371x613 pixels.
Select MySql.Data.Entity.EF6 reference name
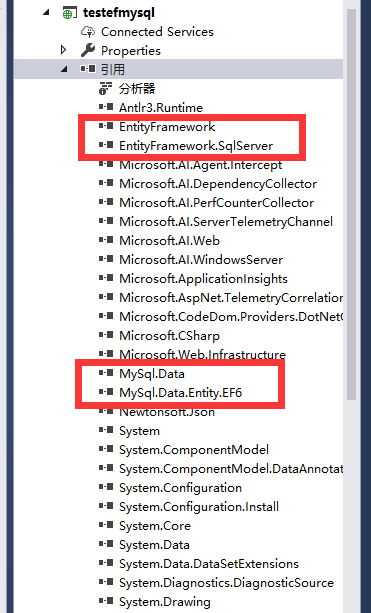coord(180,393)
